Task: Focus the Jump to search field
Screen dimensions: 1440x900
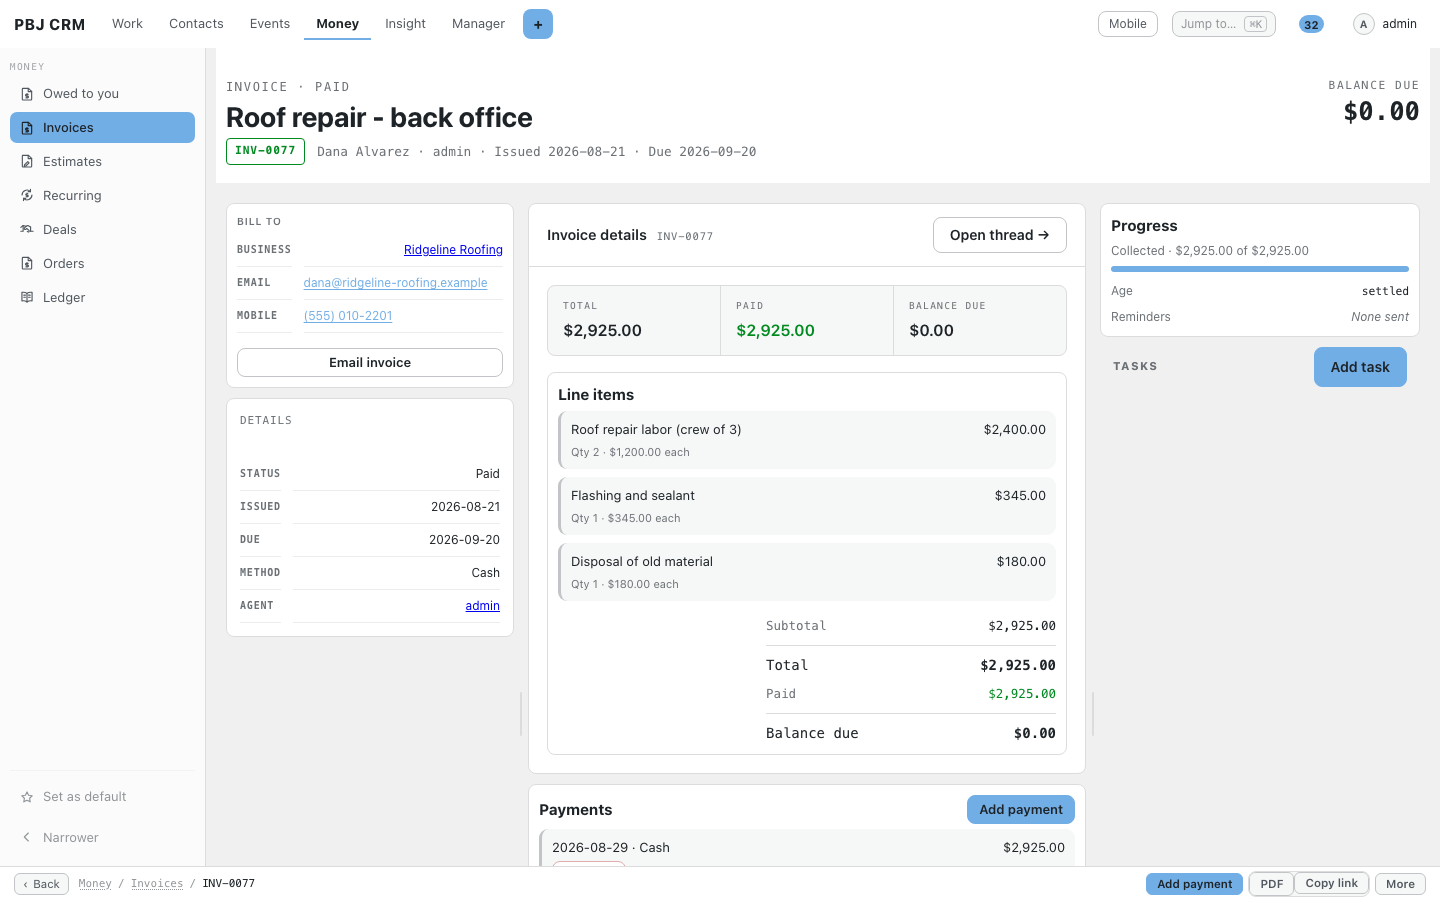Action: point(1224,24)
